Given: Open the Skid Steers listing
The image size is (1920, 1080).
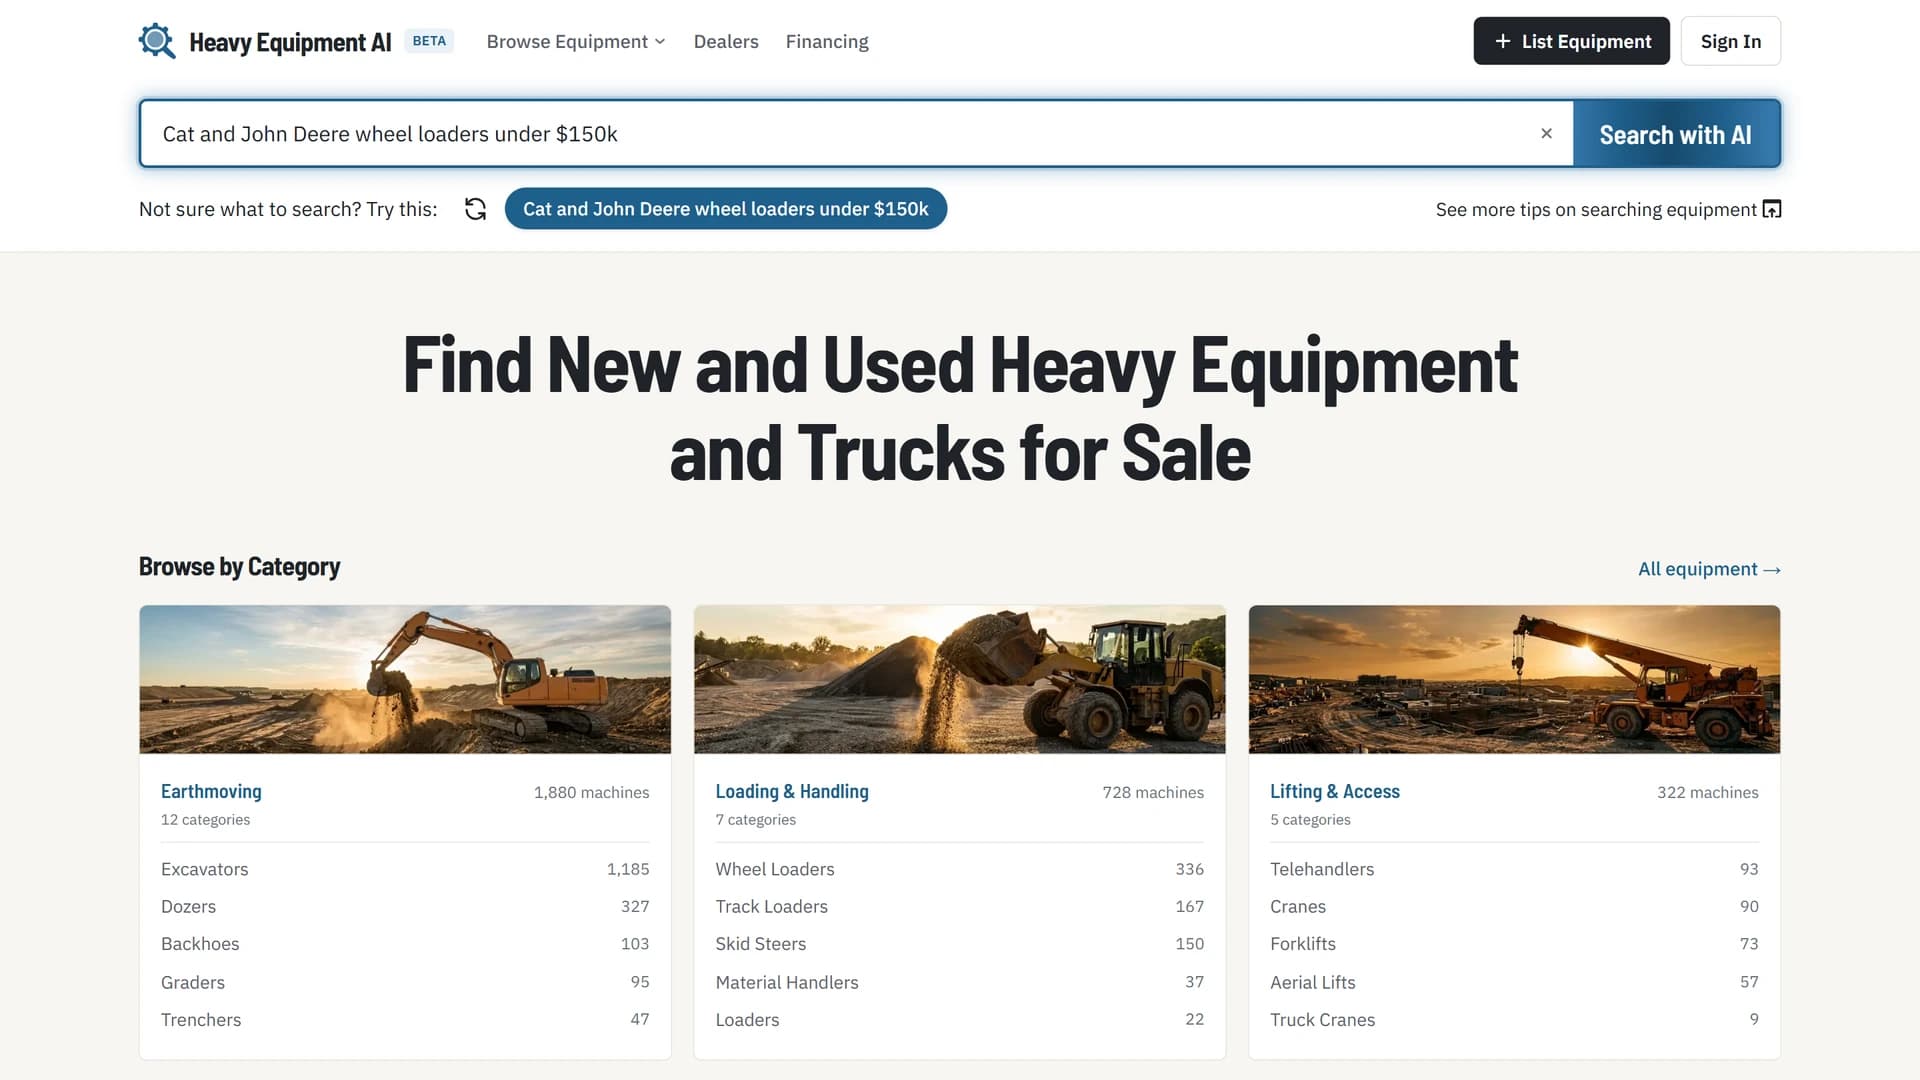Looking at the screenshot, I should [x=959, y=943].
